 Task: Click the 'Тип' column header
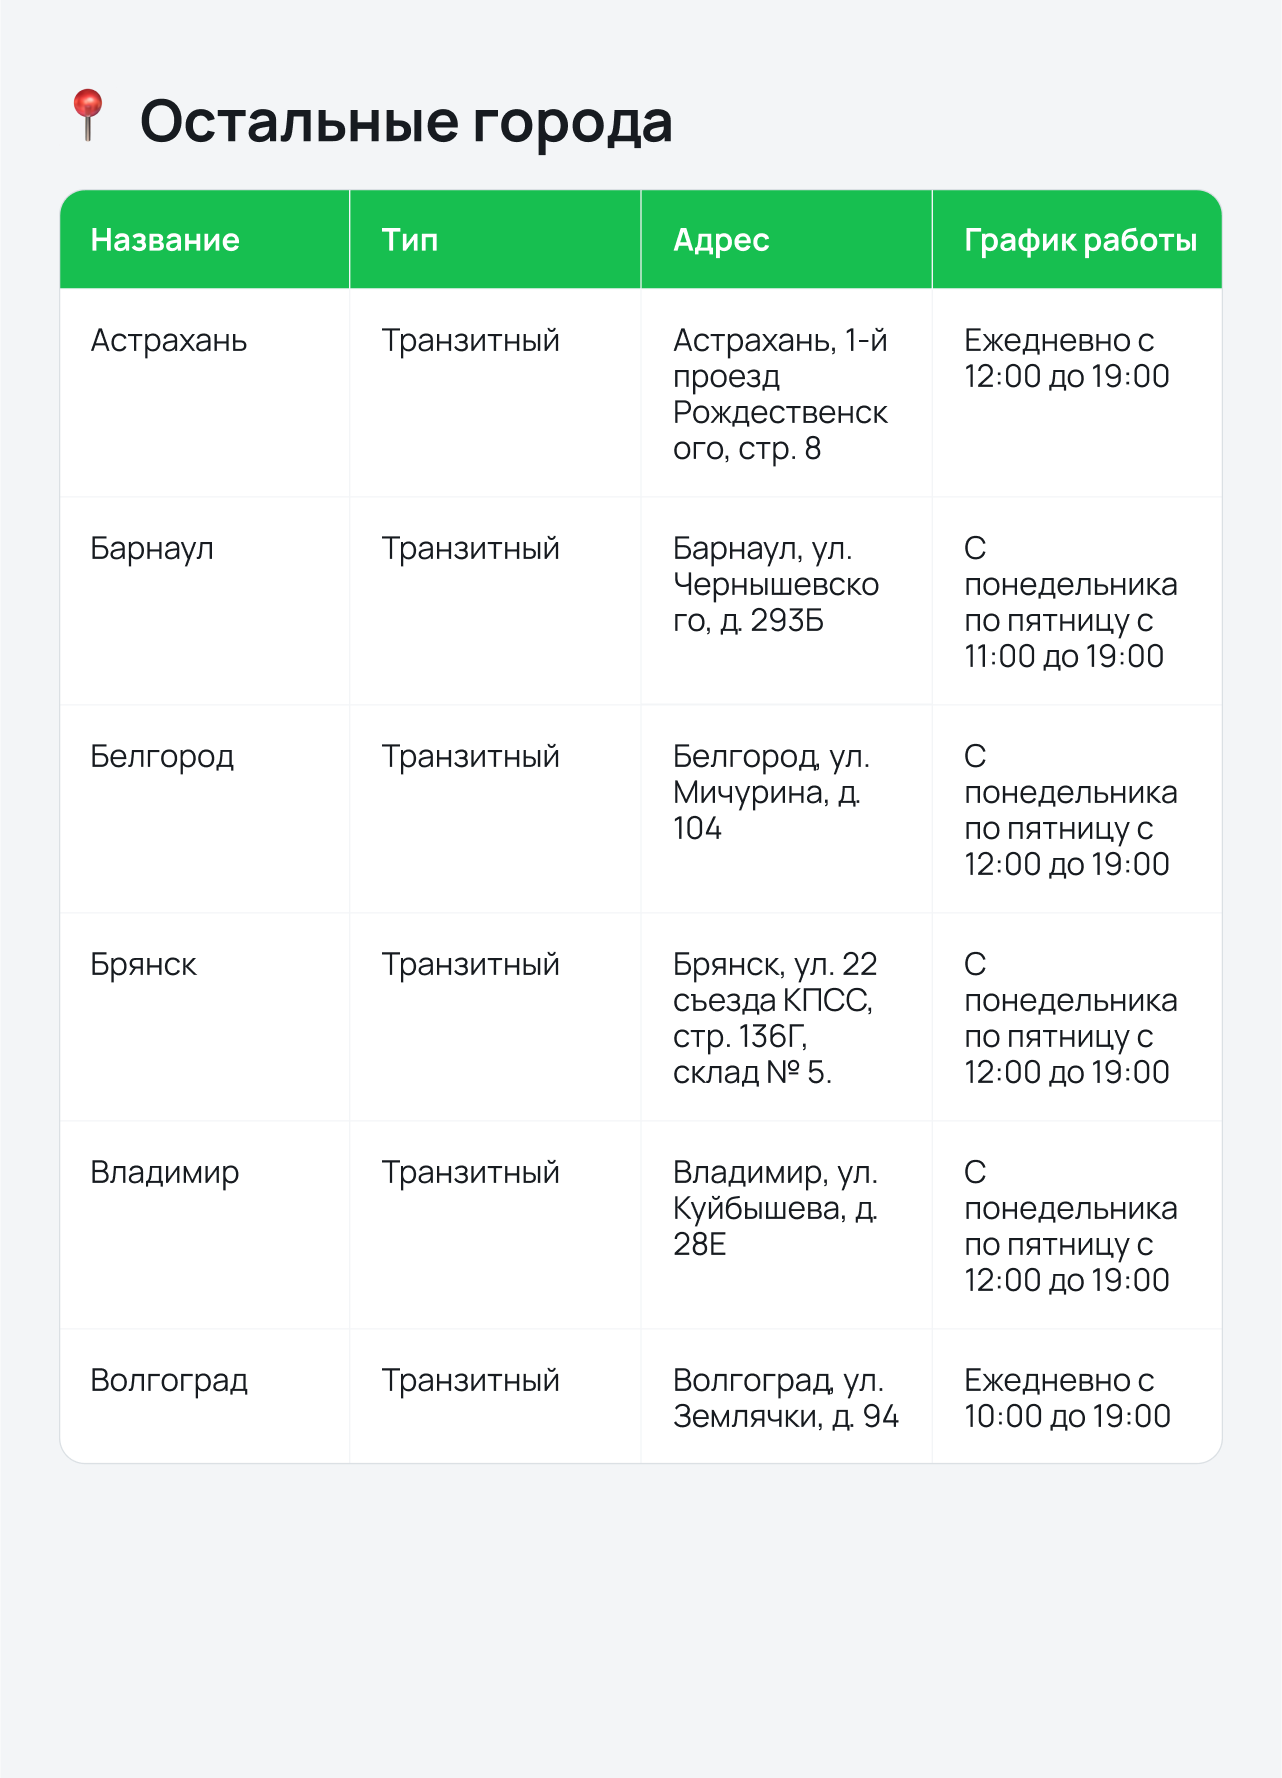pos(410,240)
